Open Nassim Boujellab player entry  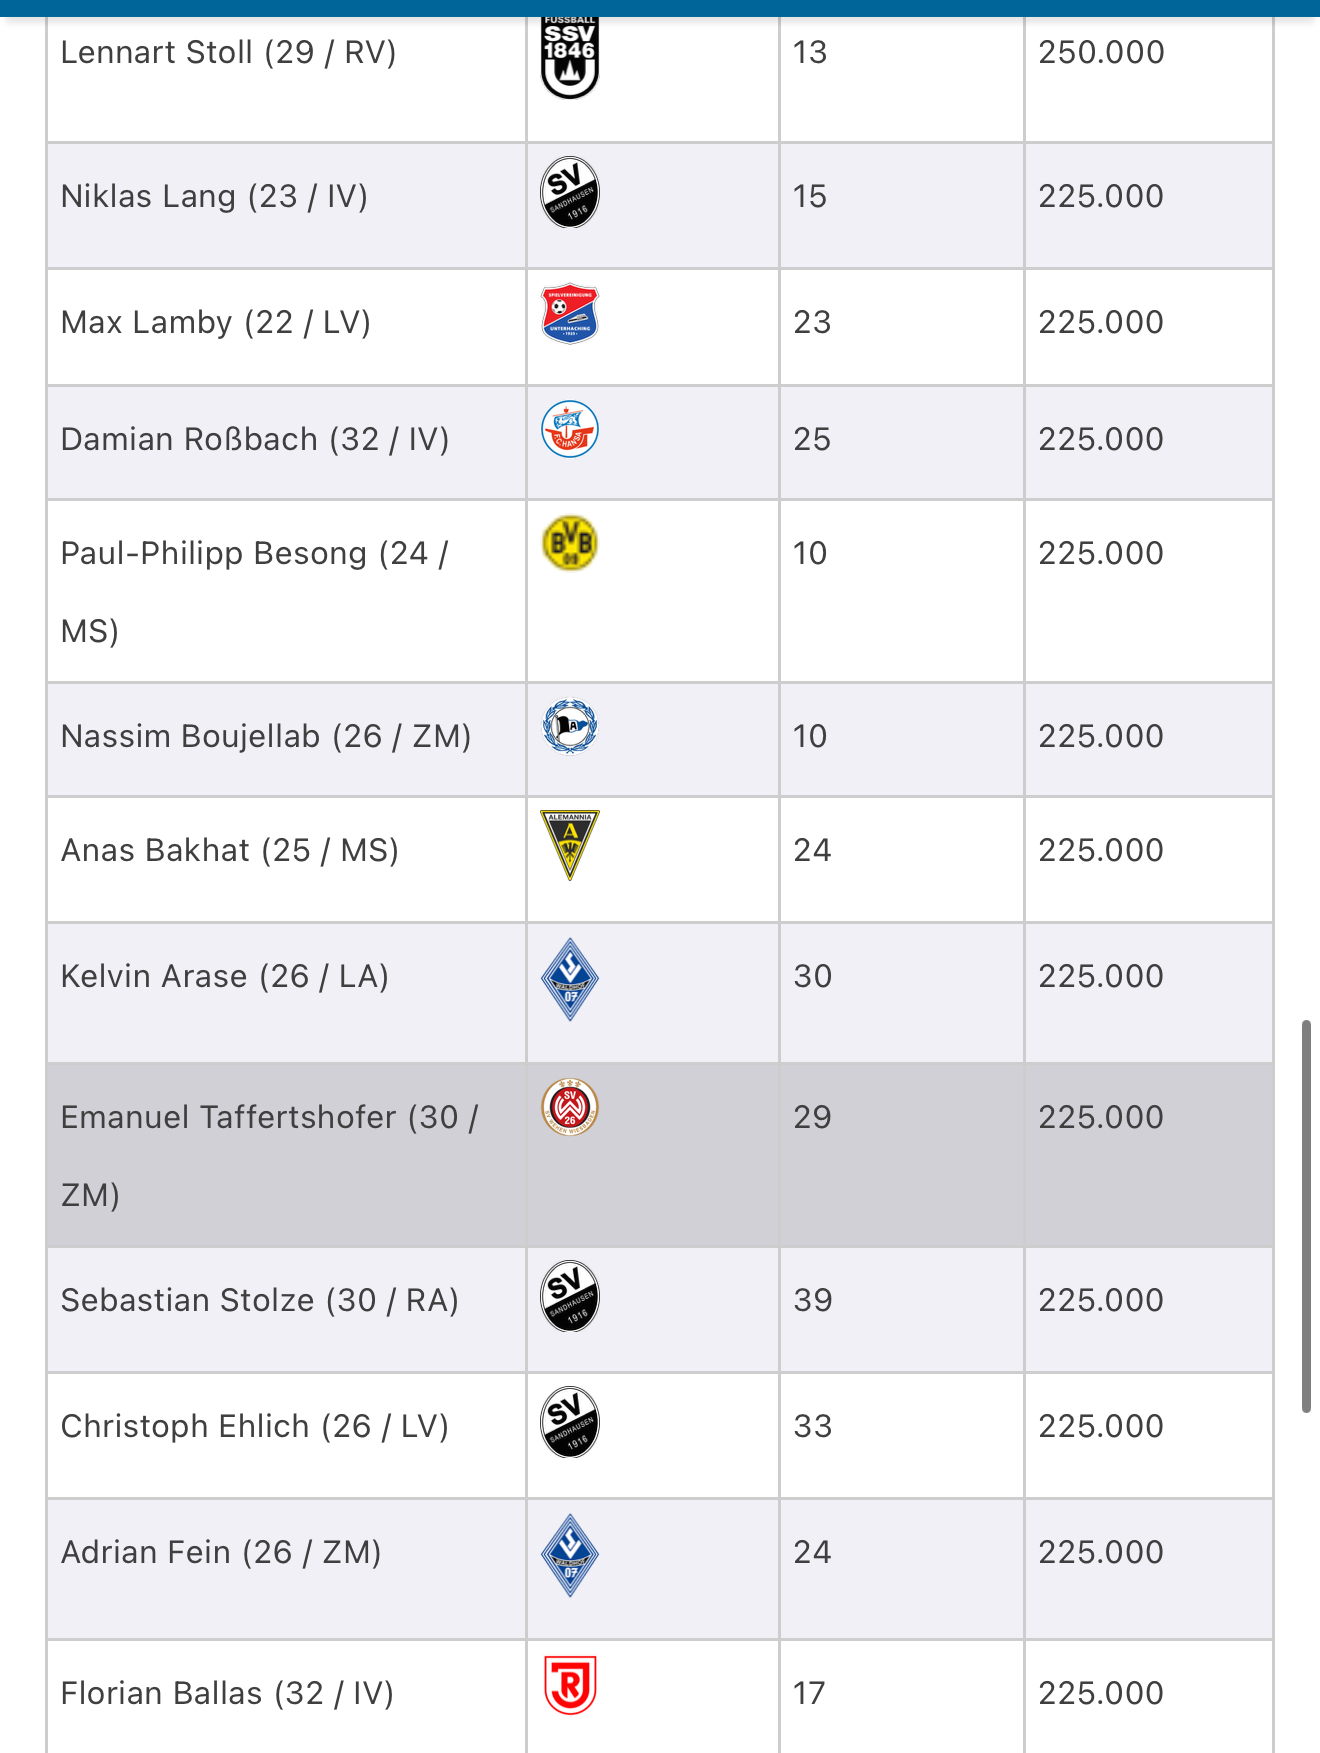[x=266, y=736]
